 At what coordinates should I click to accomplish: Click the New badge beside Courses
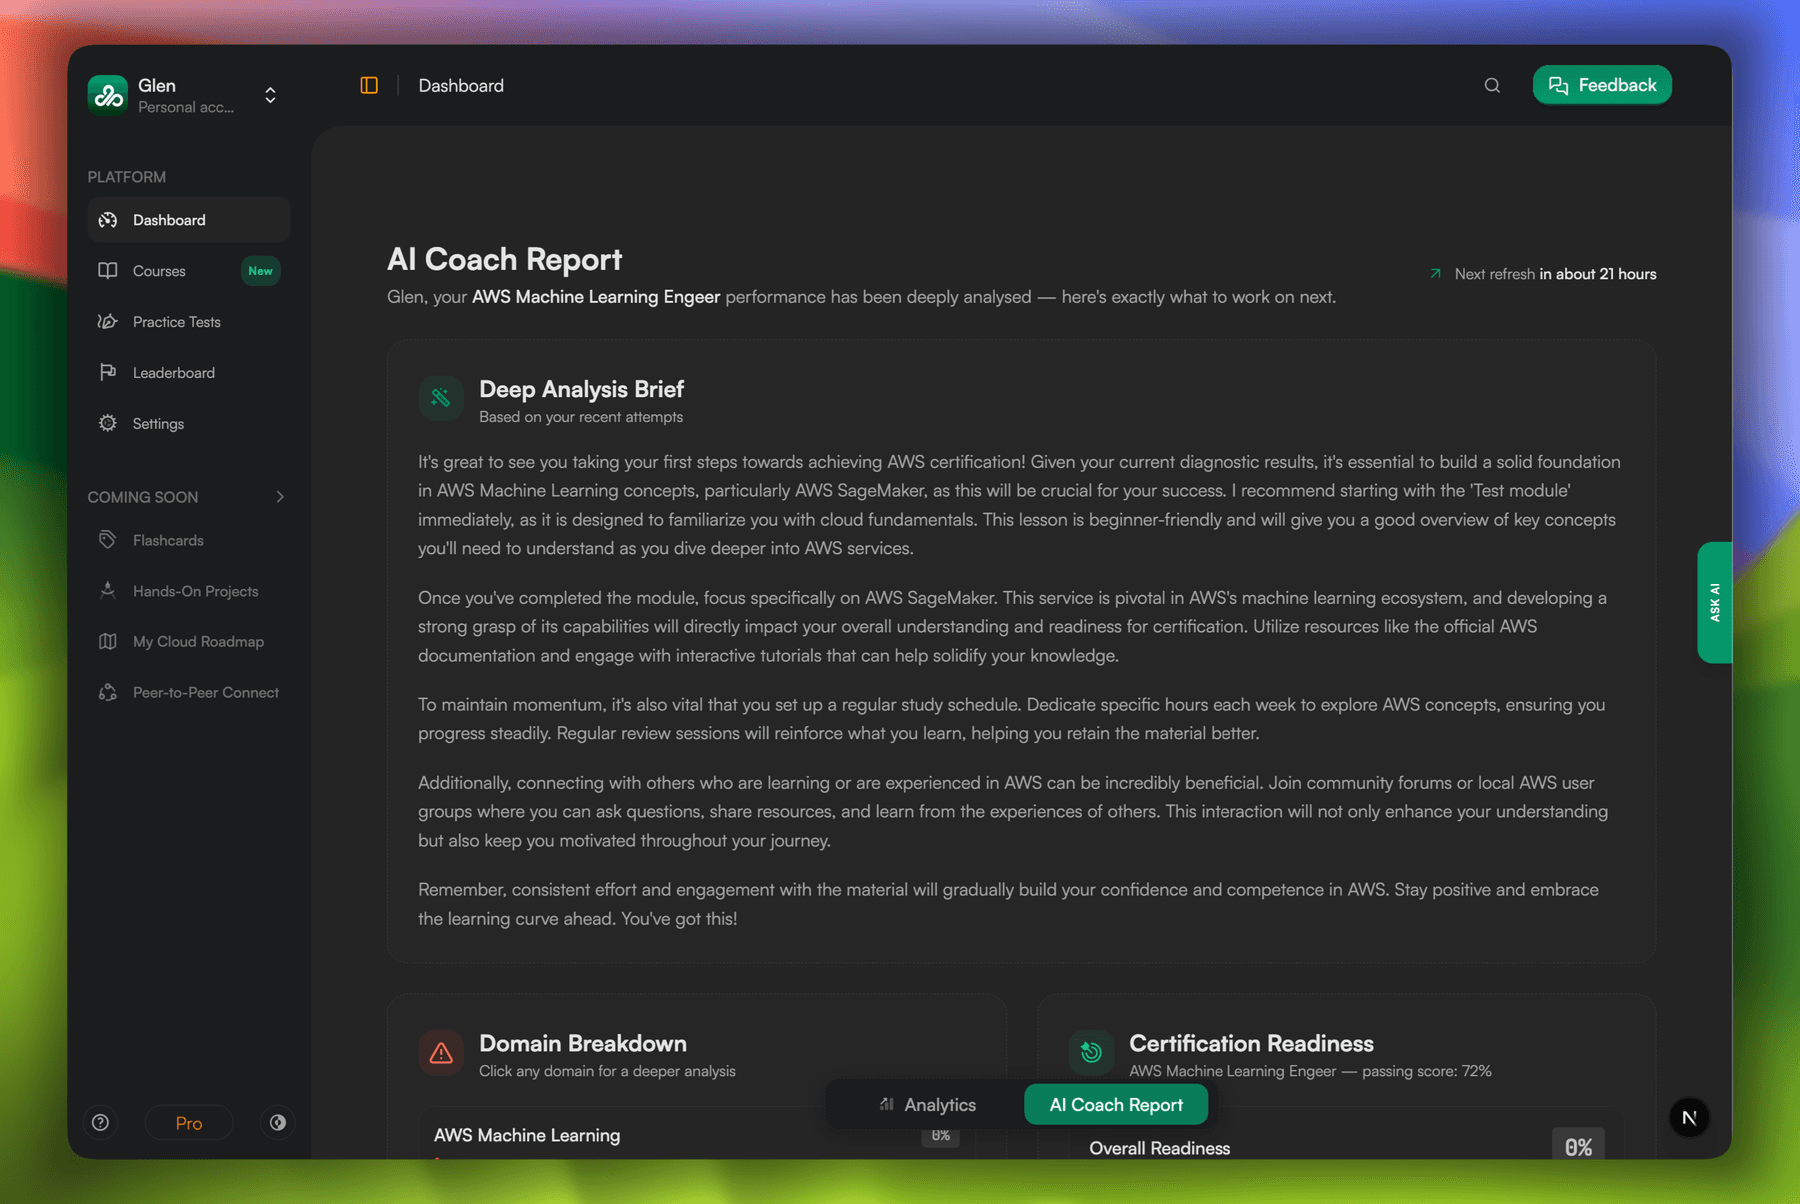click(260, 271)
